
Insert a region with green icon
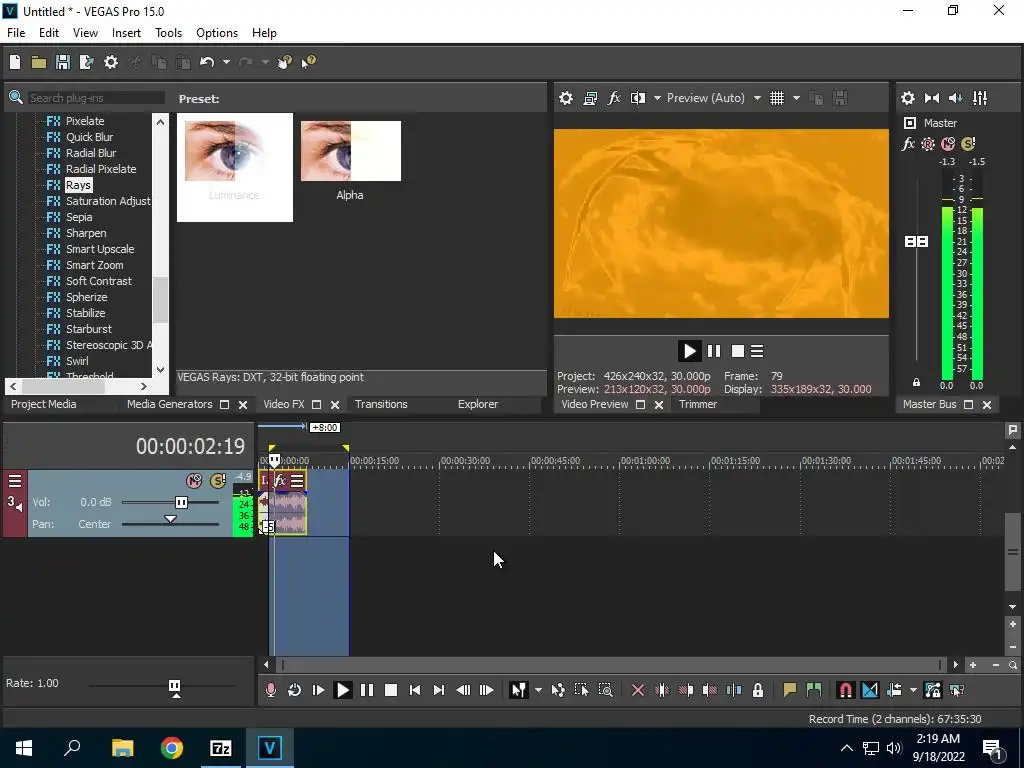[x=814, y=690]
